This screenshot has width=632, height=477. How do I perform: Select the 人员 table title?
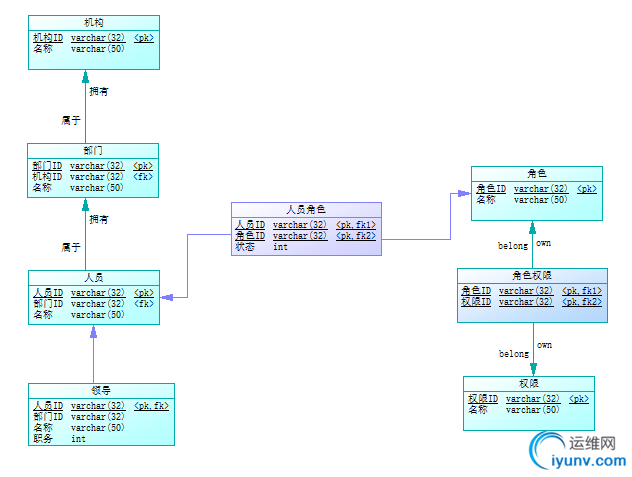tap(94, 277)
